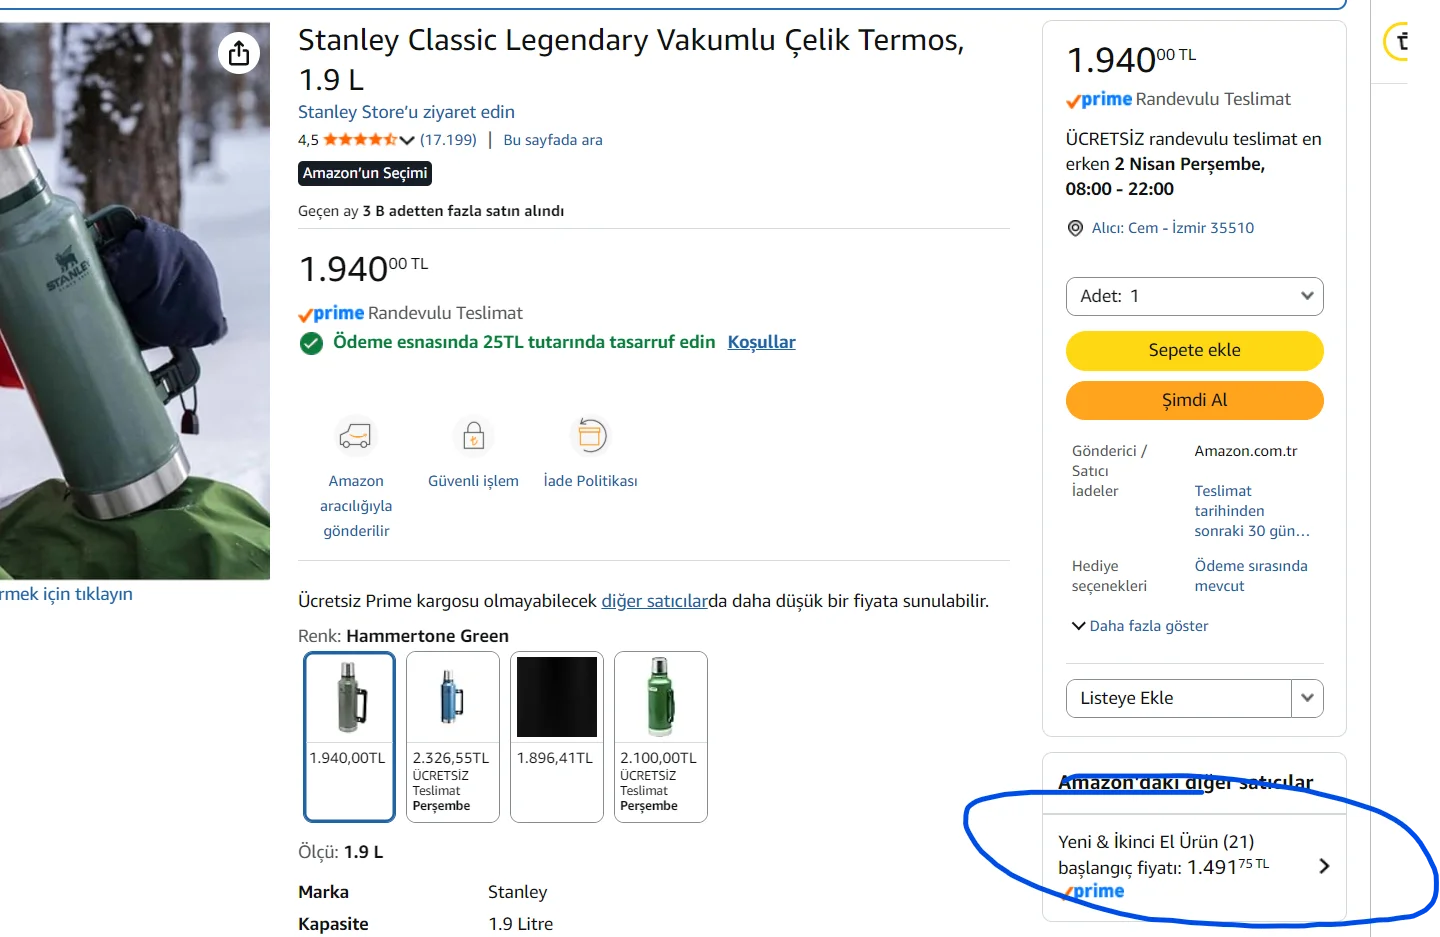This screenshot has height=937, width=1440.
Task: Open star rating breakdown chevron
Action: pos(407,140)
